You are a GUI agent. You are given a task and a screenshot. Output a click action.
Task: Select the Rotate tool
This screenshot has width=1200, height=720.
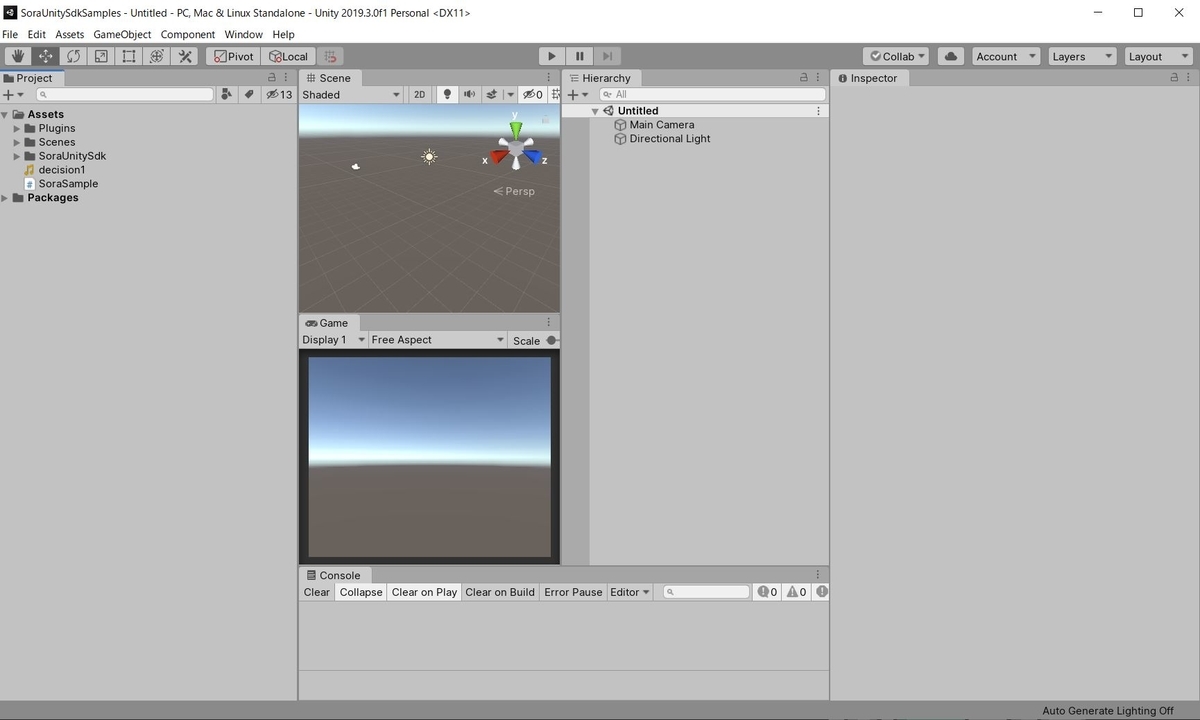pos(73,56)
